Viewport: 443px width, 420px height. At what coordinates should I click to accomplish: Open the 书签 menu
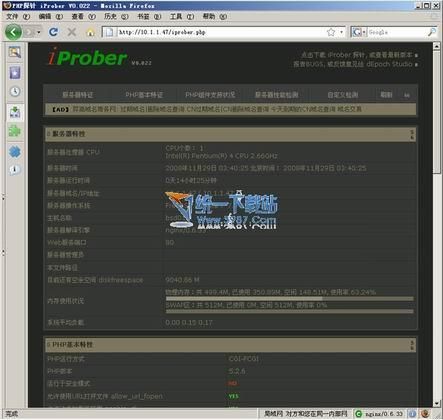tap(149, 16)
